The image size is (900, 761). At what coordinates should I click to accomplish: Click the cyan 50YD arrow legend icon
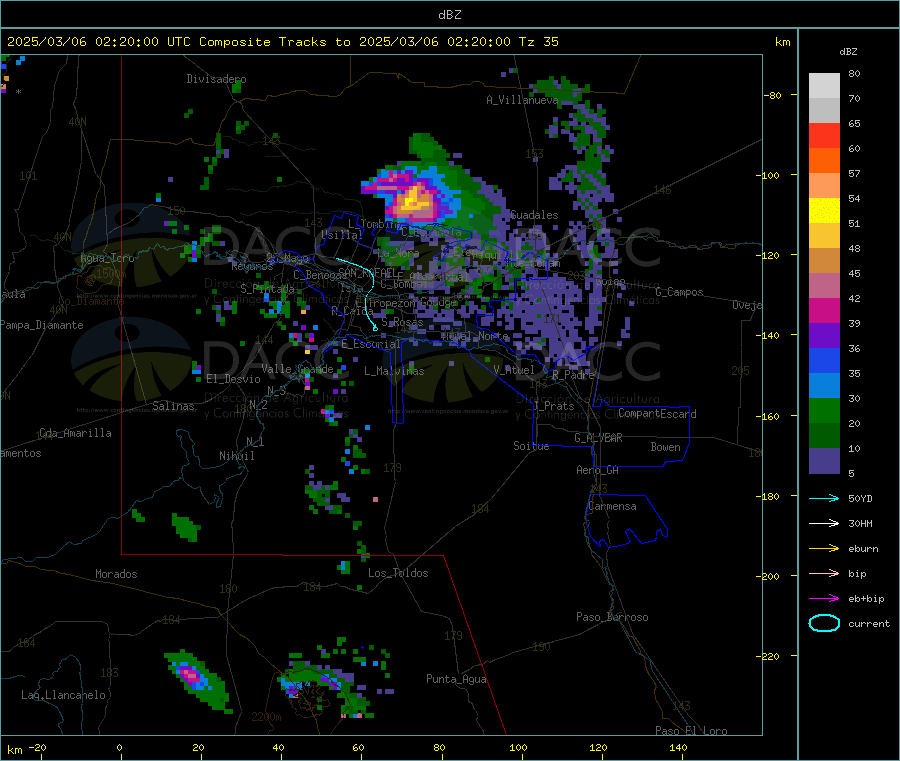pos(824,498)
